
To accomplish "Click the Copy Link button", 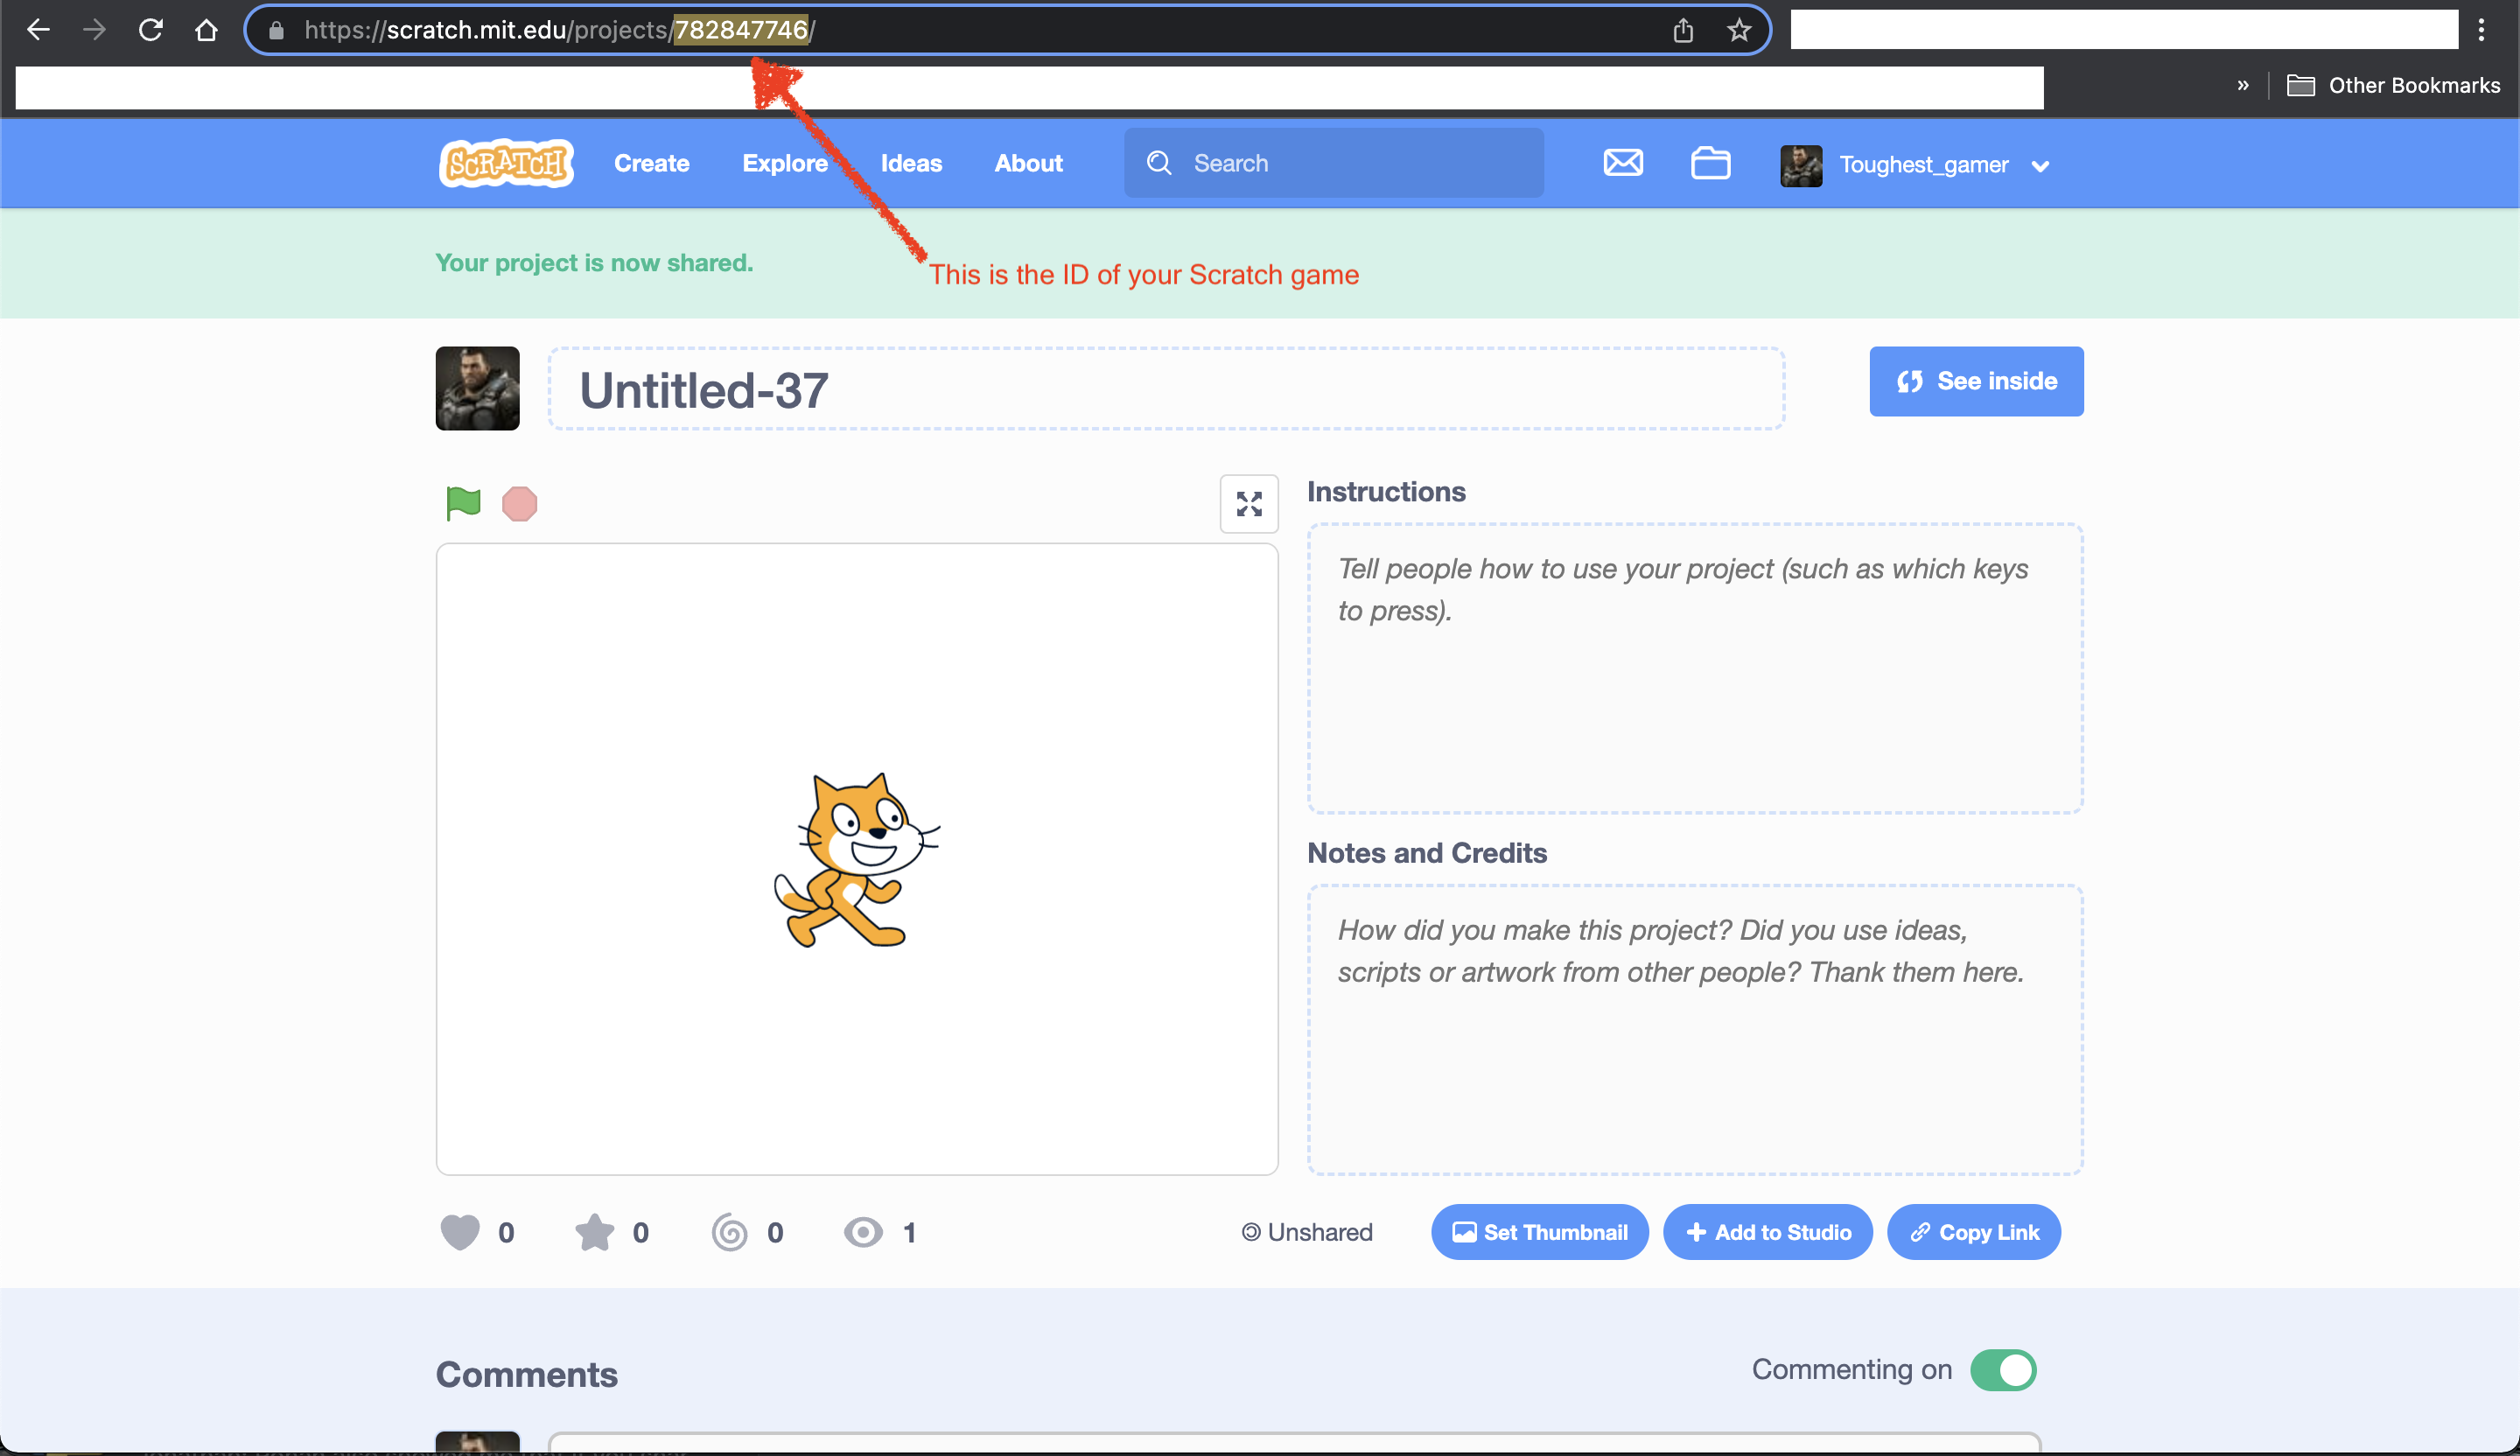I will pos(1973,1232).
